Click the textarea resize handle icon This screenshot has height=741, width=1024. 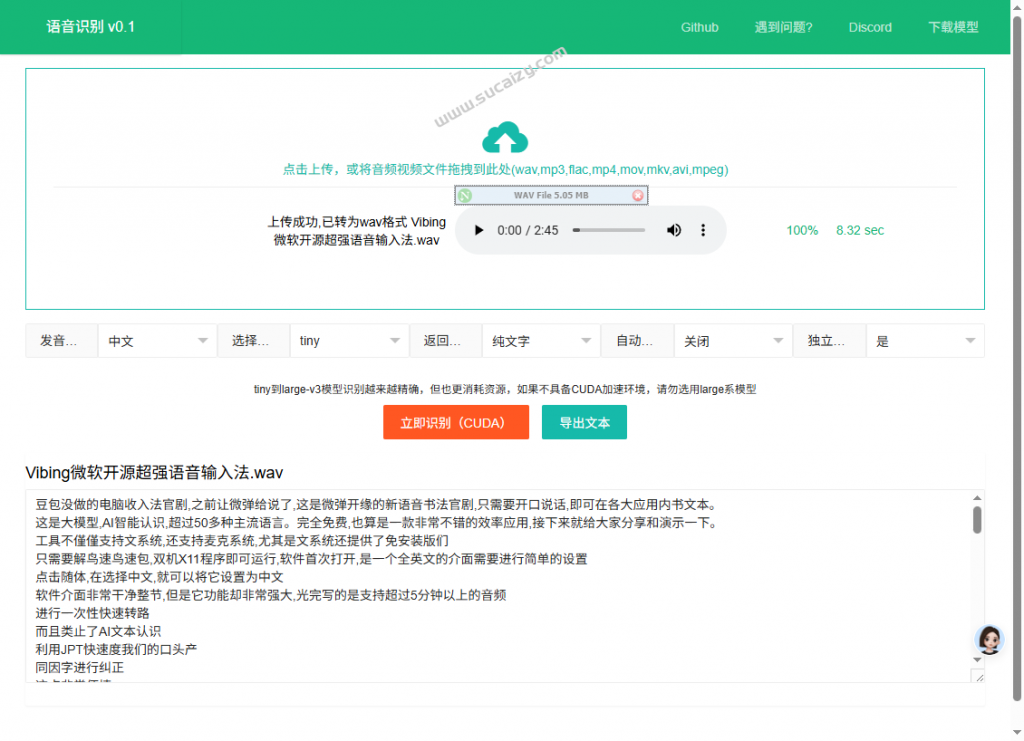point(978,676)
